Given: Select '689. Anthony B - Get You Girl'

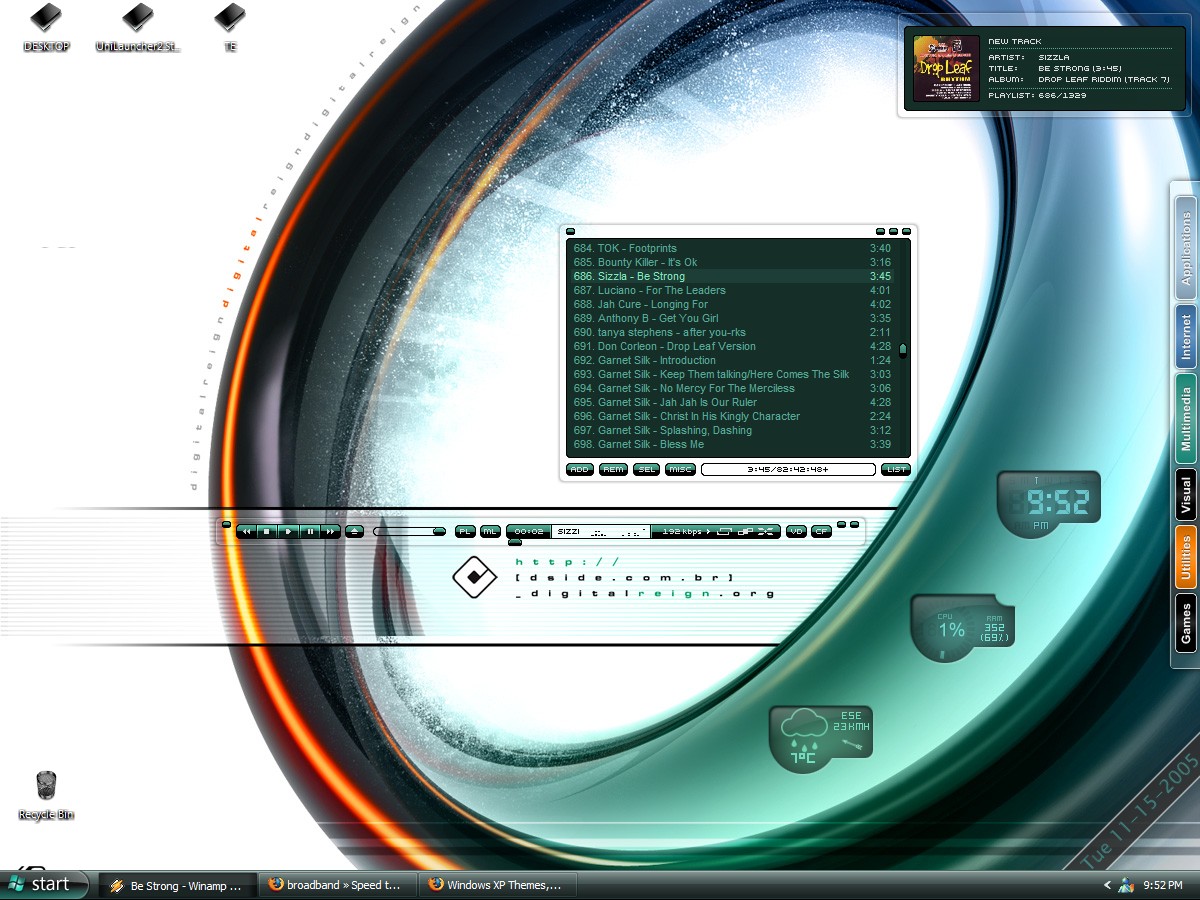Looking at the screenshot, I should tap(732, 318).
